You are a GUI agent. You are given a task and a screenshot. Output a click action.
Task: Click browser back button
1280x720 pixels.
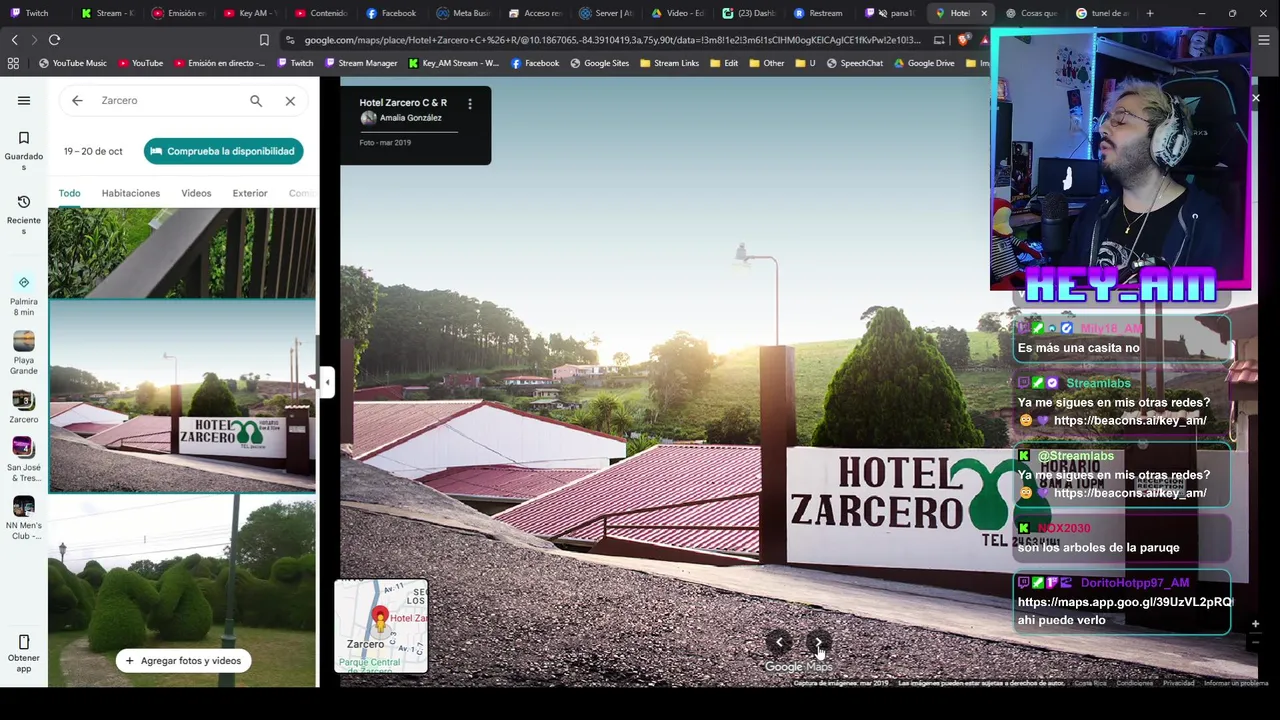(x=14, y=40)
